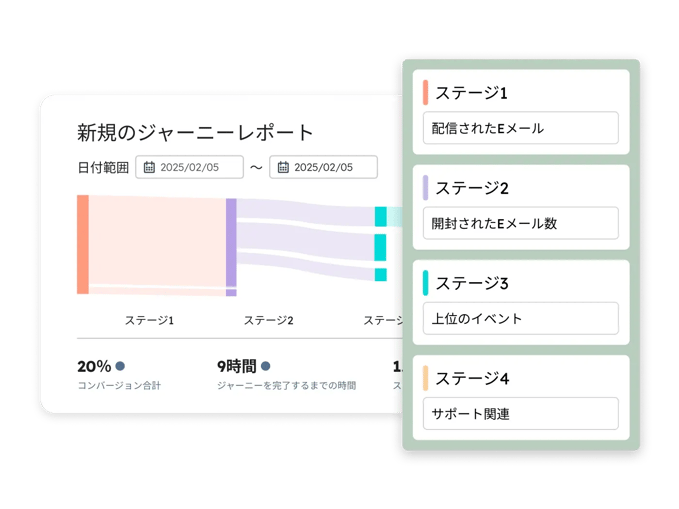The height and width of the screenshot is (509, 679).
Task: Click the 配信されたEメール field in ステージ1
Action: pos(520,128)
